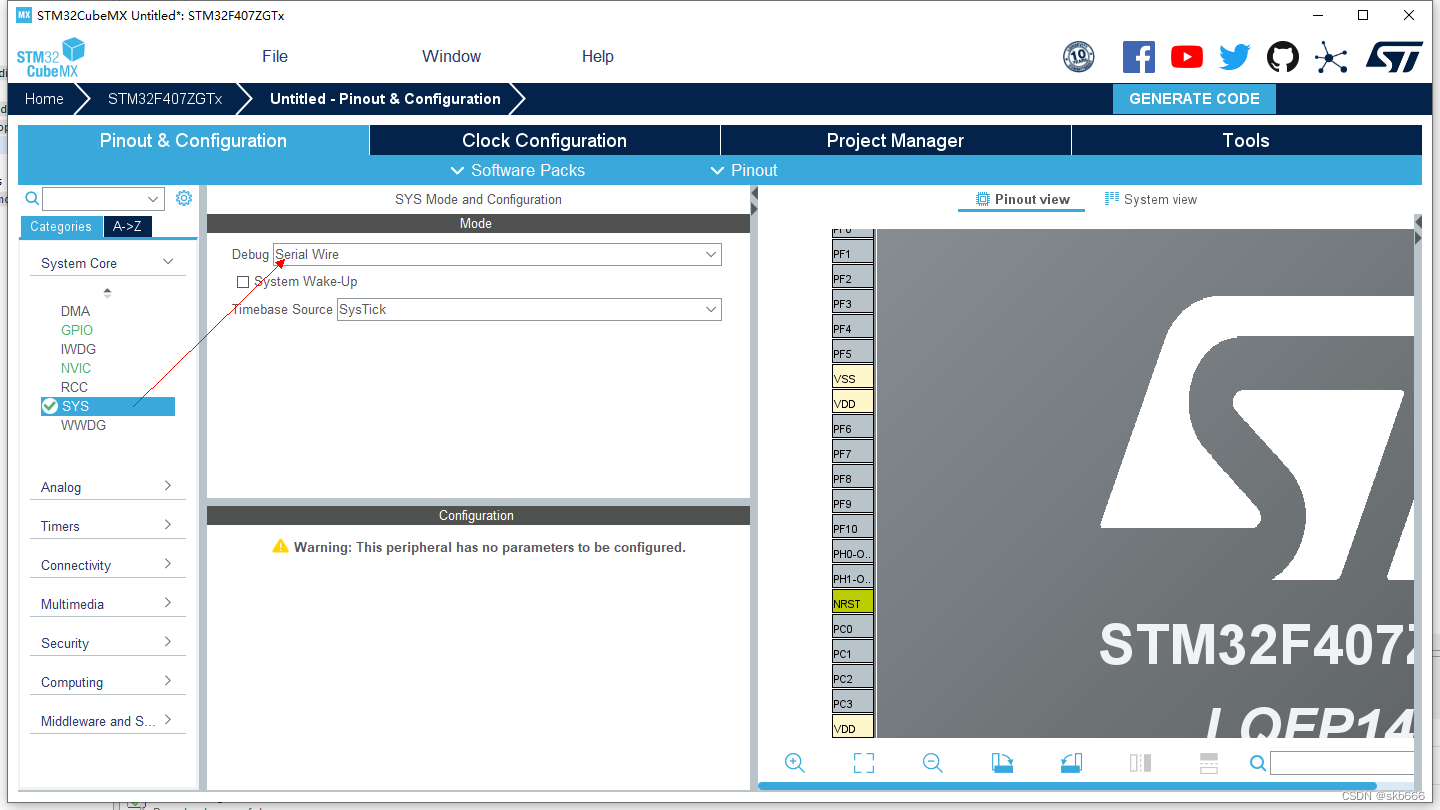This screenshot has width=1440, height=810.
Task: Open the ST GitHub page
Action: (x=1282, y=57)
